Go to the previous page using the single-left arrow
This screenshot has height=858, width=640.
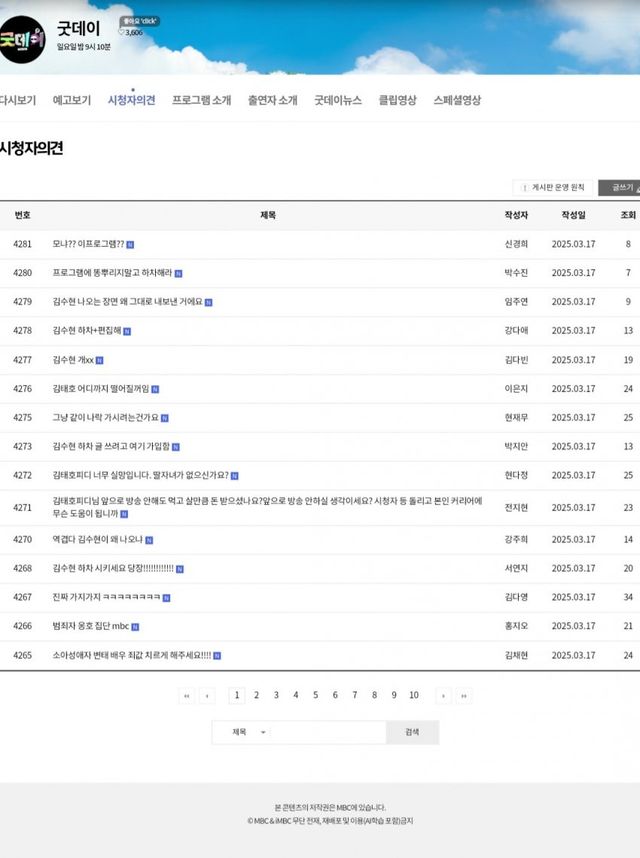pos(207,695)
